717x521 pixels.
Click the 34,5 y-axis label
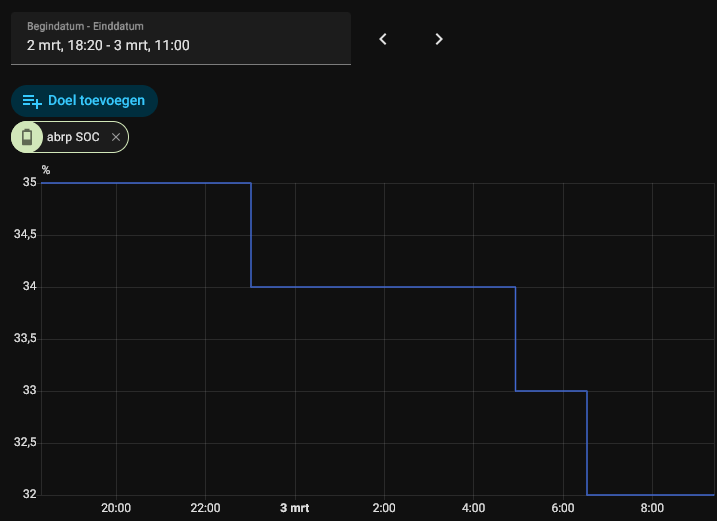[25, 234]
